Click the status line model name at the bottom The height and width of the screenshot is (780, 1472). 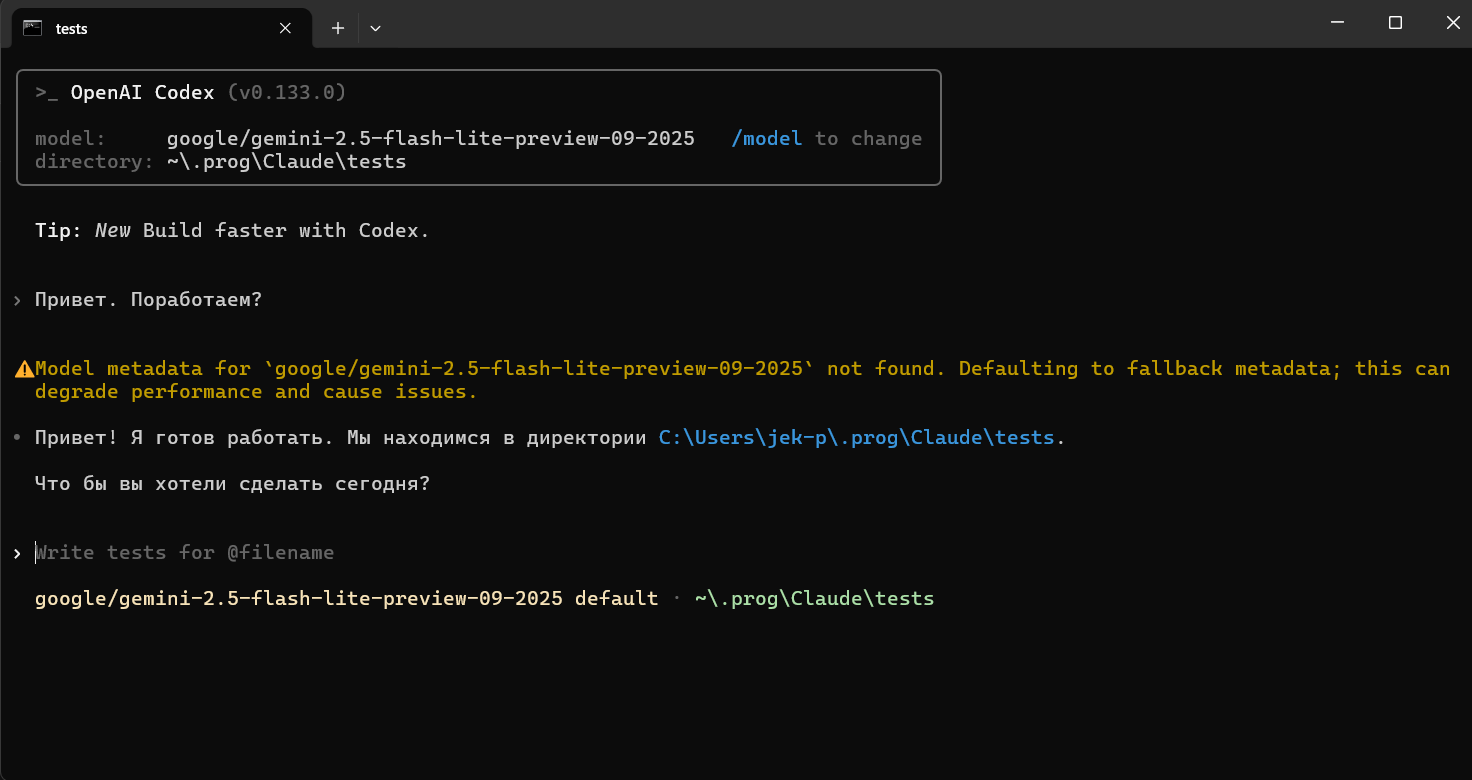(x=298, y=599)
